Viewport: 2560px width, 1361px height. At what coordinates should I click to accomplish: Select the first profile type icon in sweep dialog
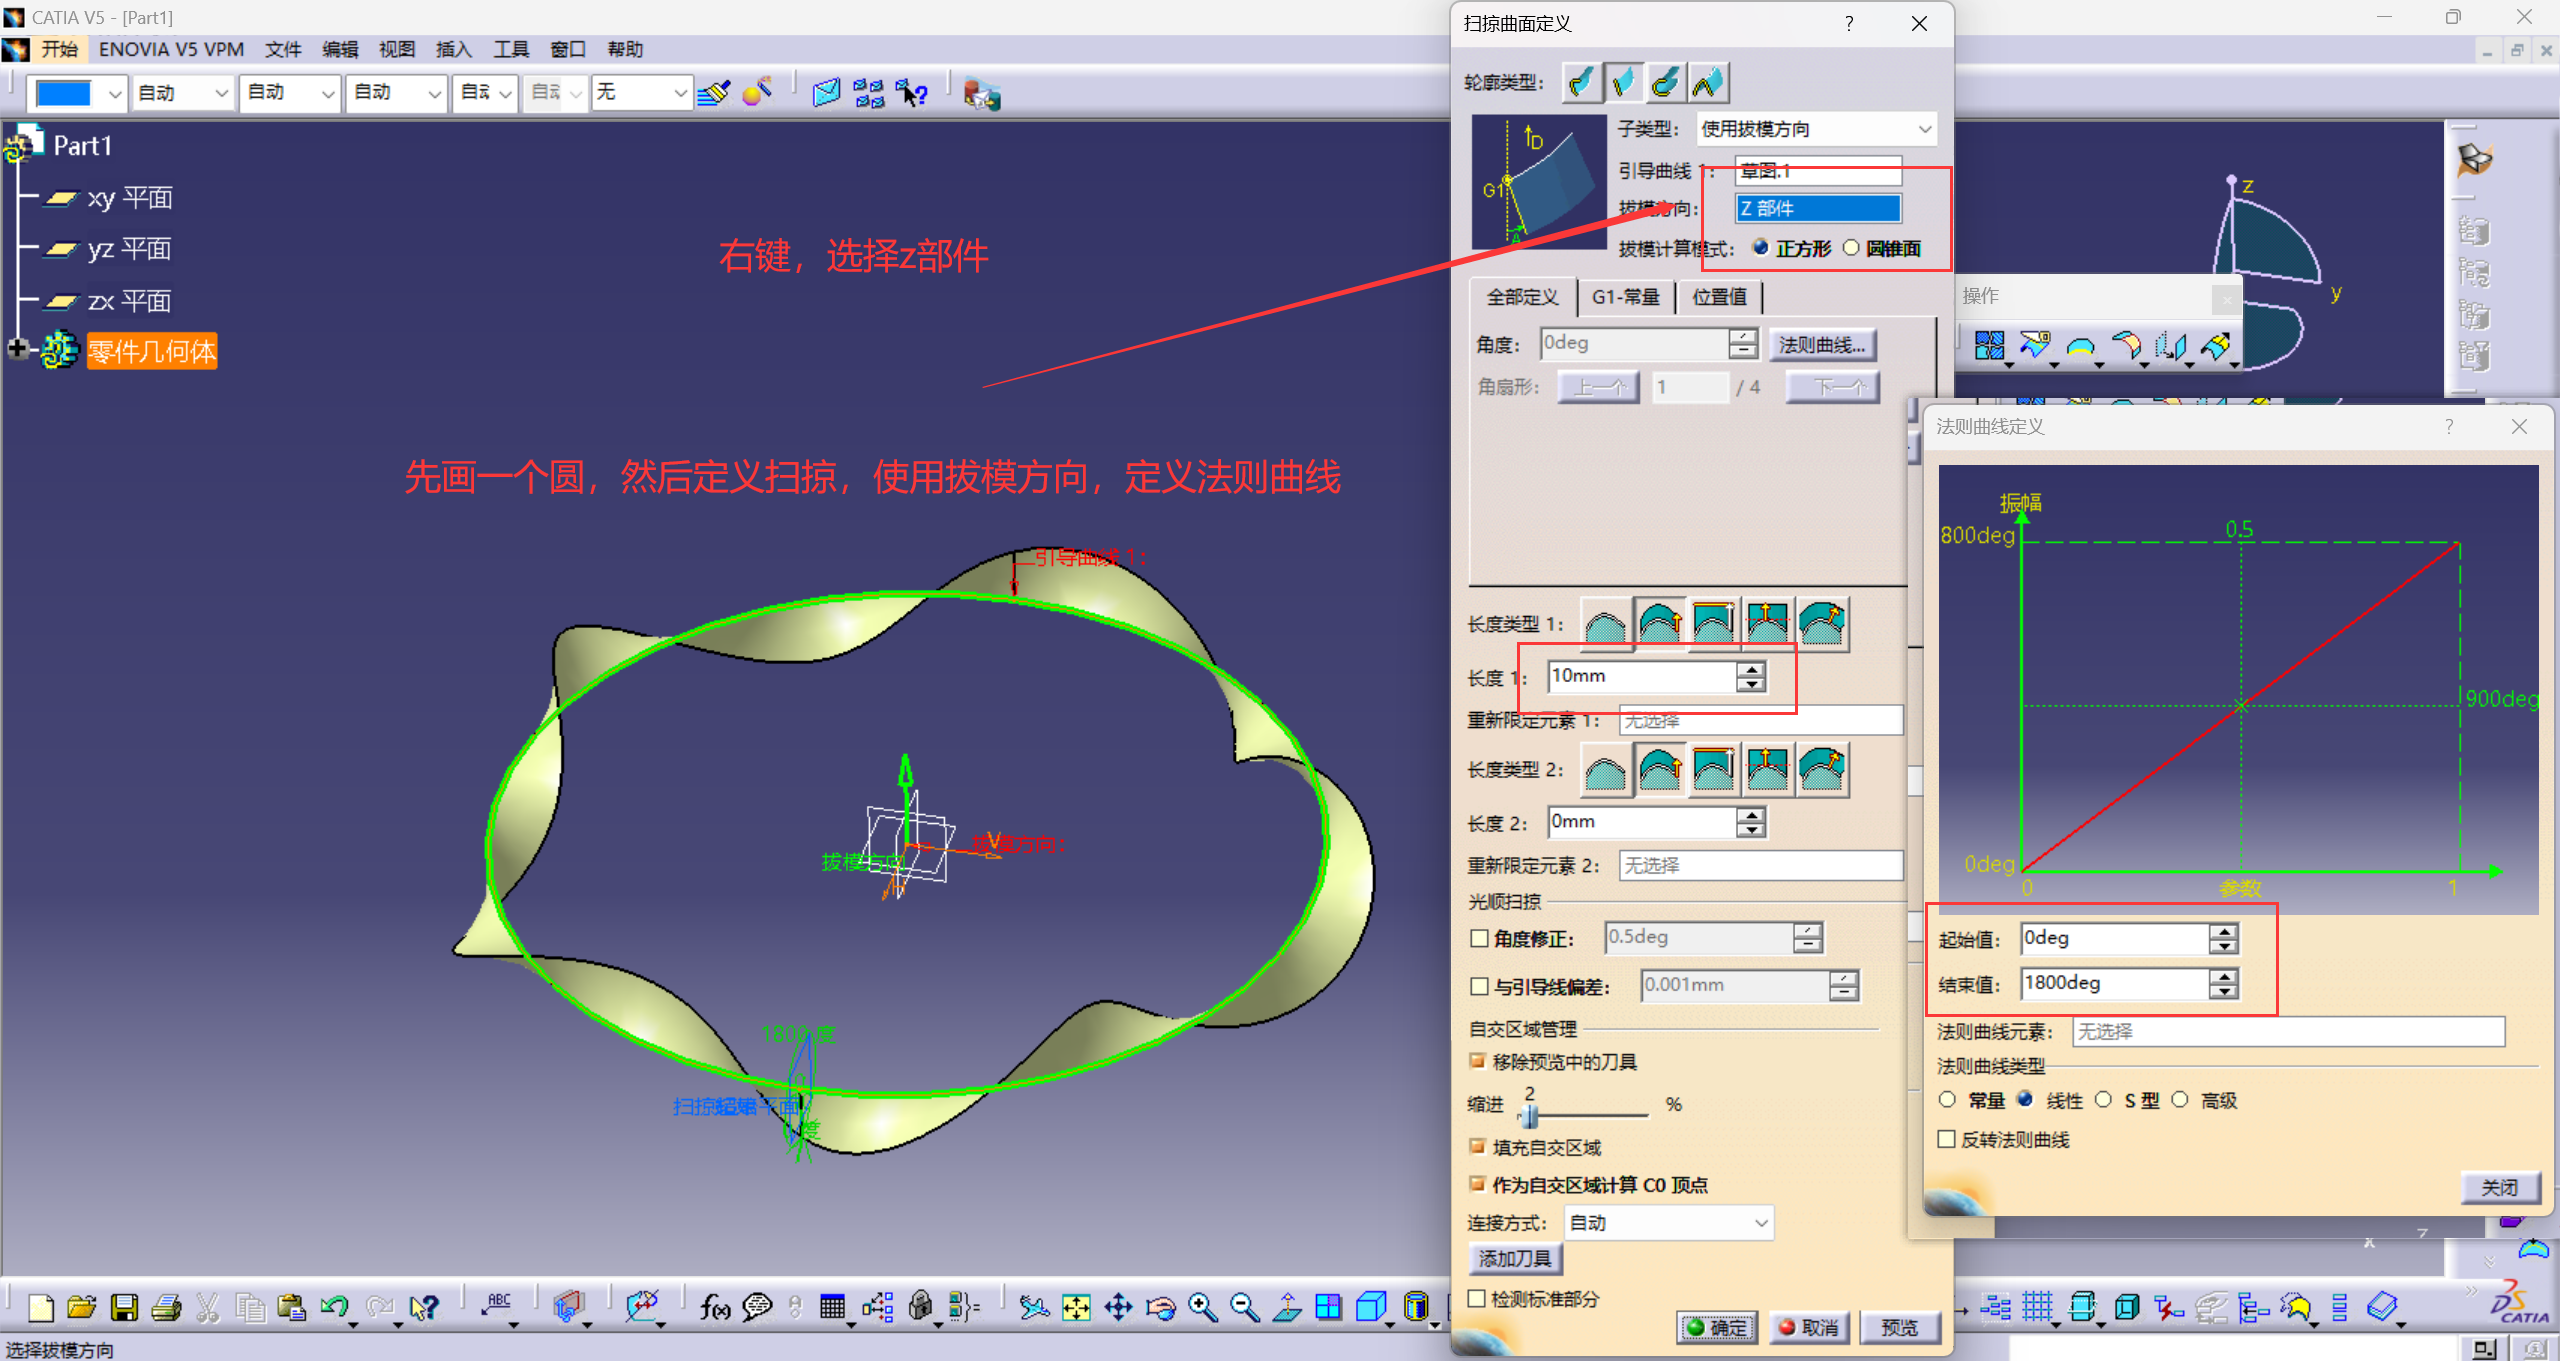1582,82
